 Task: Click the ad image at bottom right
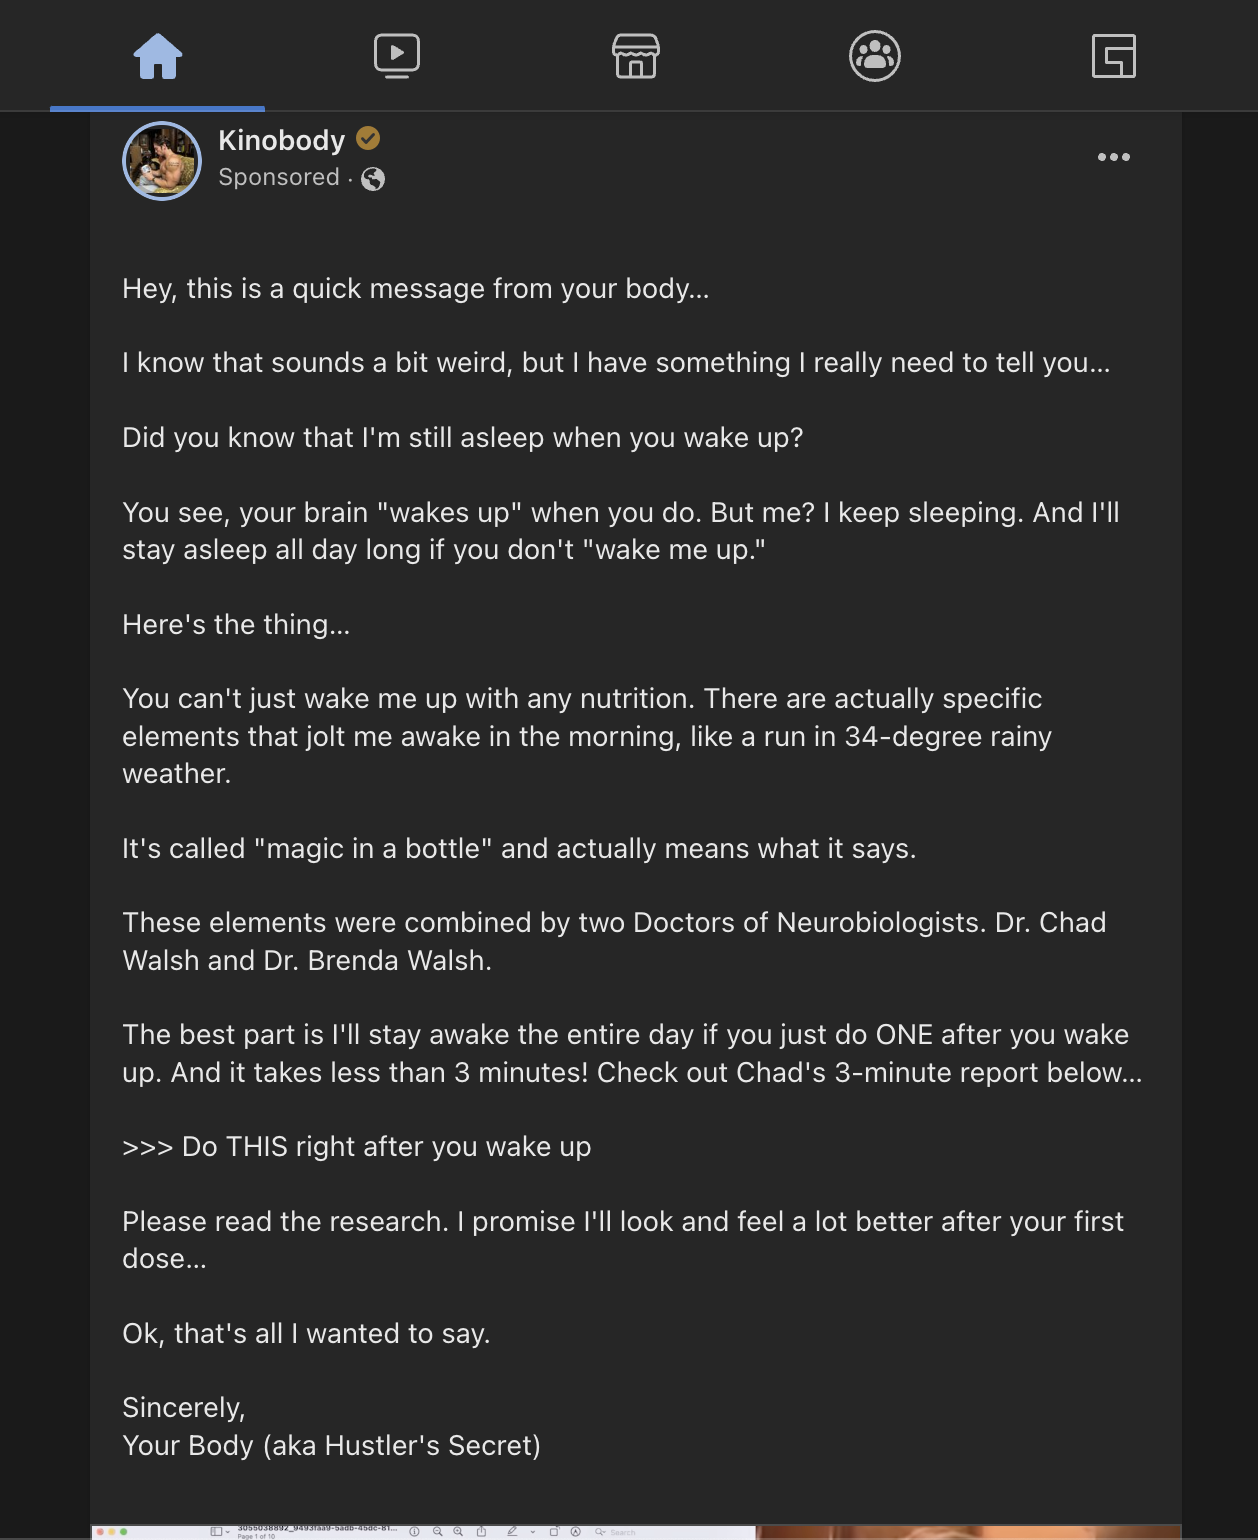(x=968, y=1532)
